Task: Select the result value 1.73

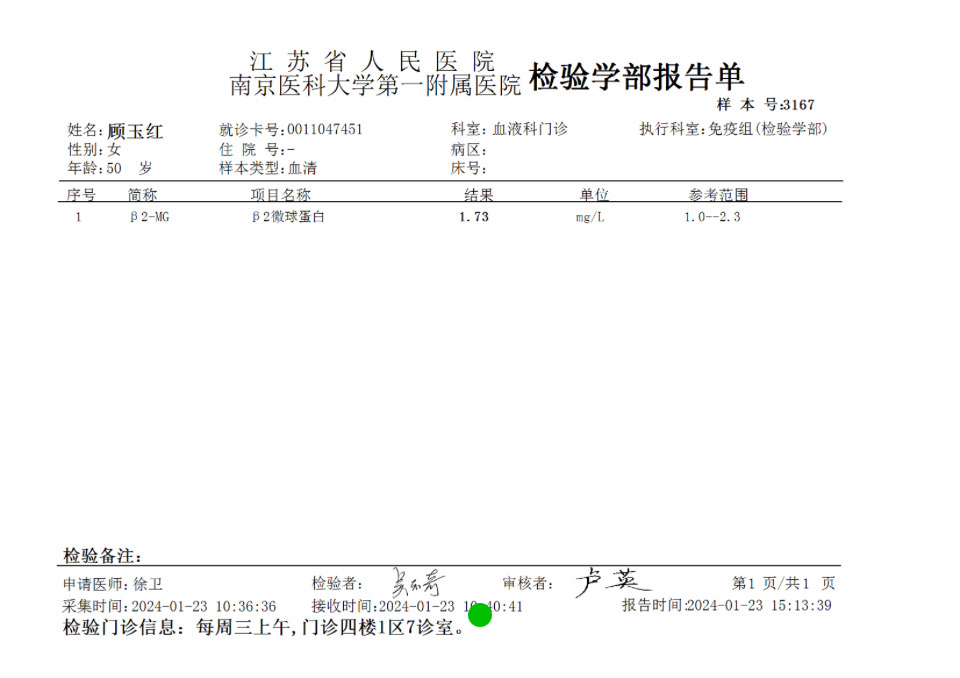Action: [474, 217]
